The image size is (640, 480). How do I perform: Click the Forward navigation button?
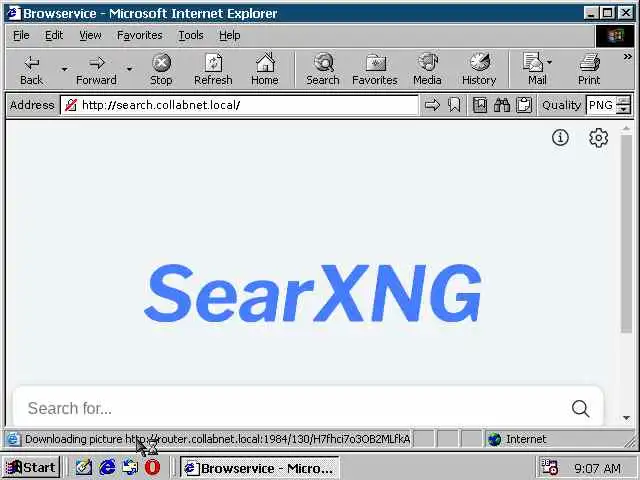(96, 70)
